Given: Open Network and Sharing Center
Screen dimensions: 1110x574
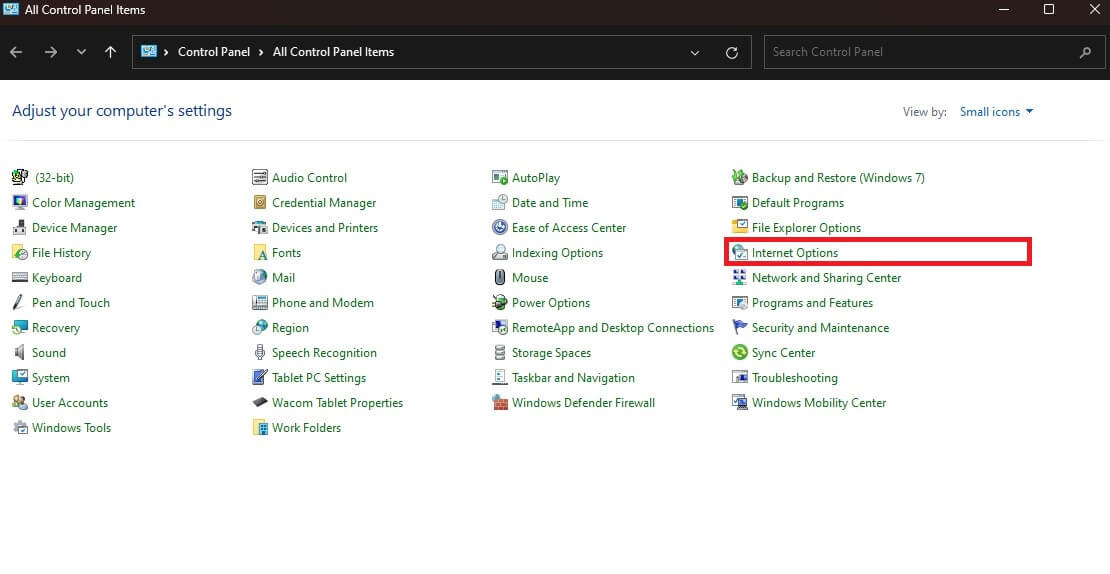Looking at the screenshot, I should tap(826, 278).
